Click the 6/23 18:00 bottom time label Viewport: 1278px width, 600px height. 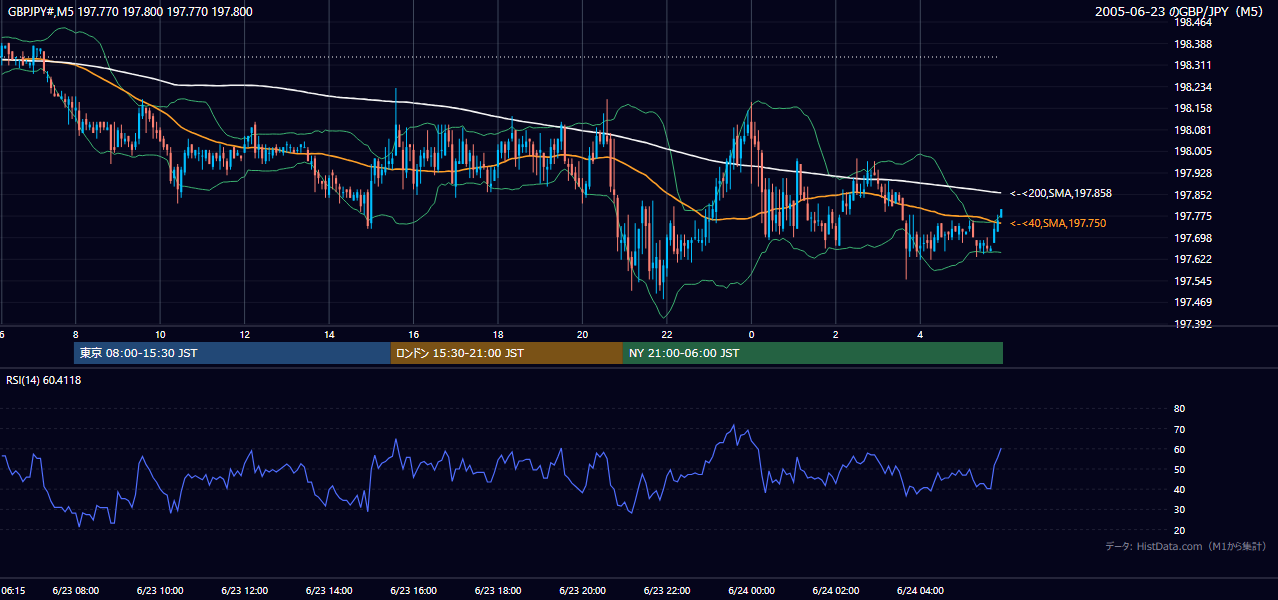(x=499, y=591)
